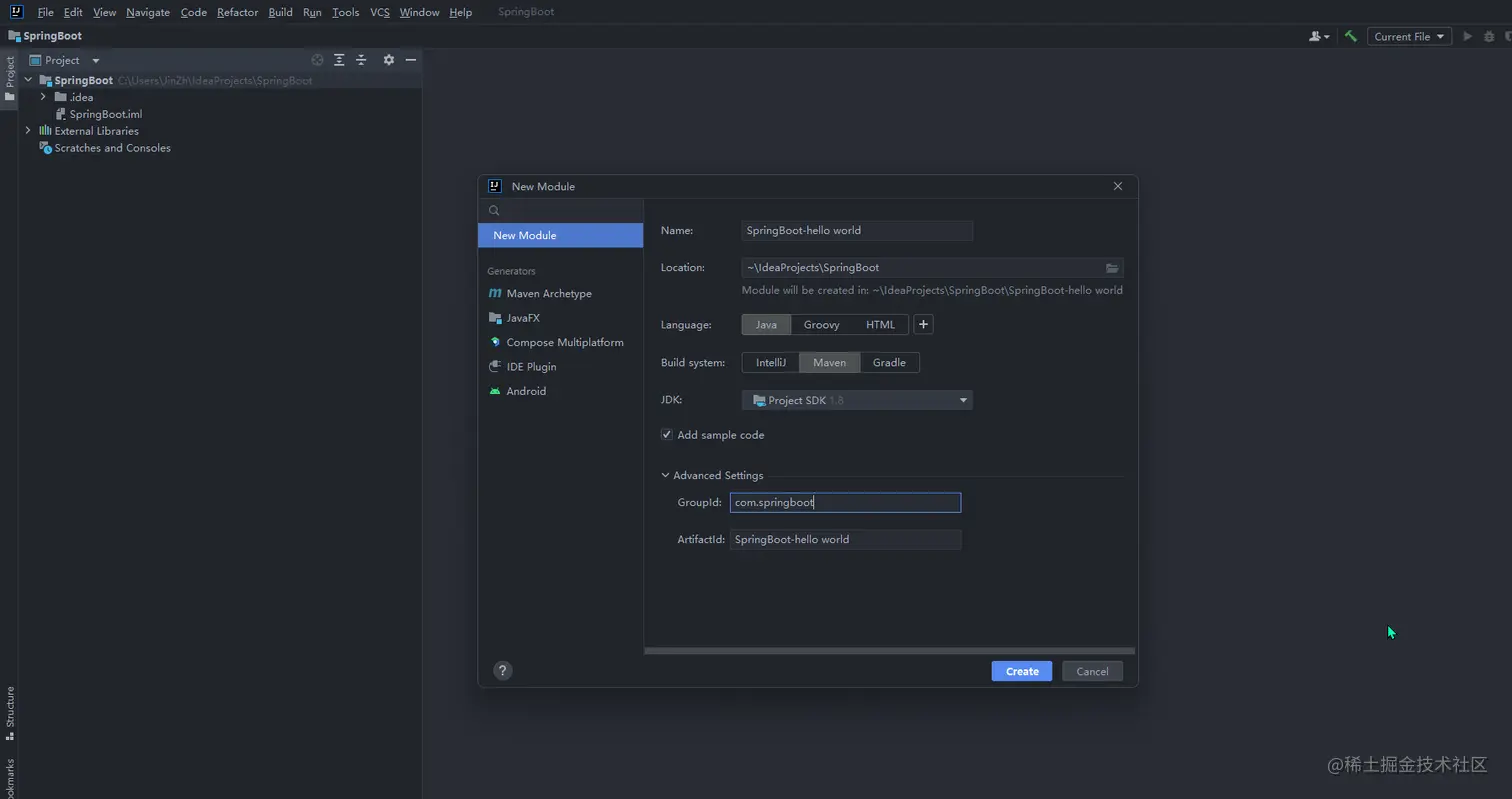
Task: Open the Help menu
Action: pyautogui.click(x=460, y=12)
